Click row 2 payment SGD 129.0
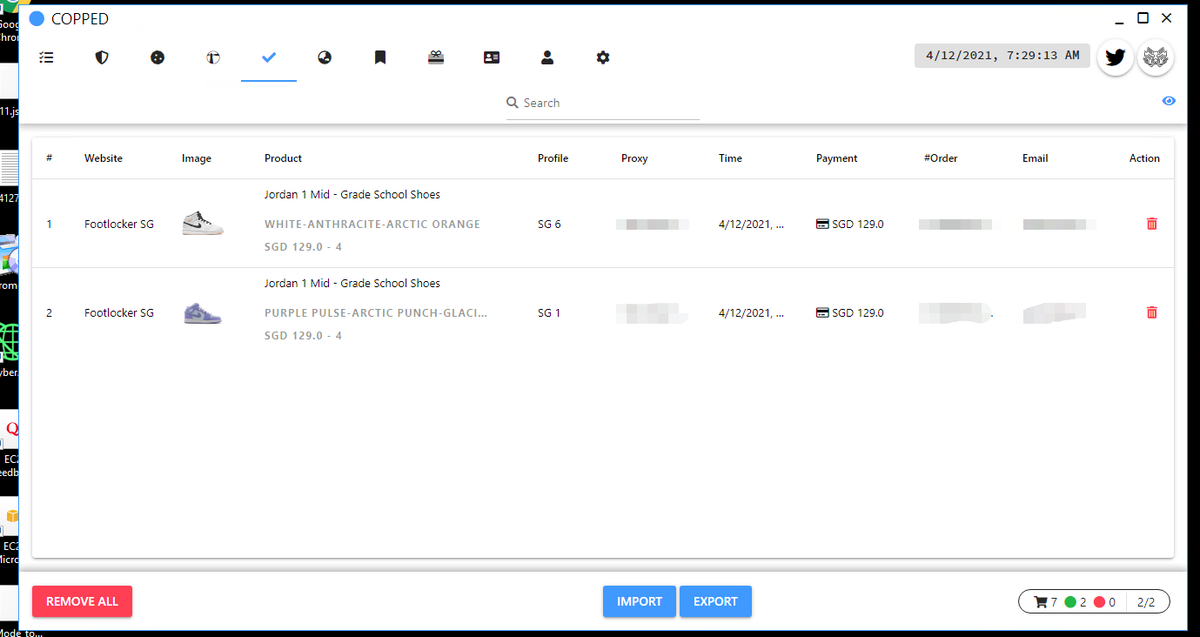Viewport: 1200px width, 637px height. (x=850, y=313)
